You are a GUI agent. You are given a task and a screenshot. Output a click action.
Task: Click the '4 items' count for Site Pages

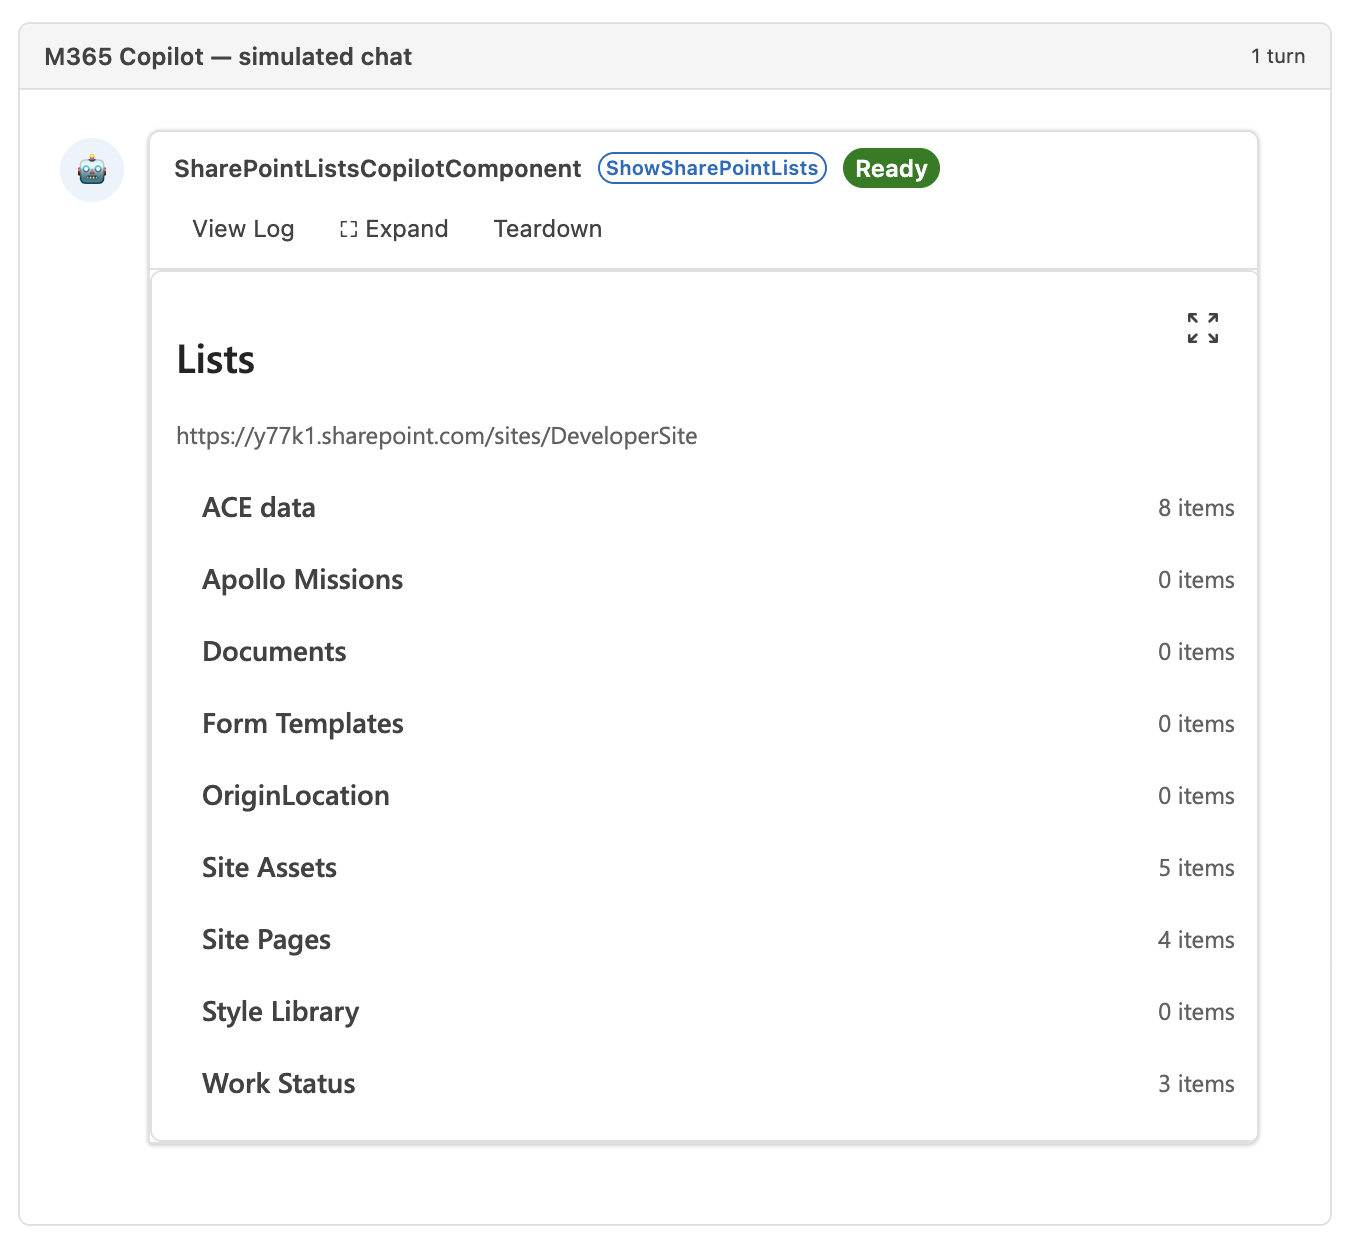1196,940
